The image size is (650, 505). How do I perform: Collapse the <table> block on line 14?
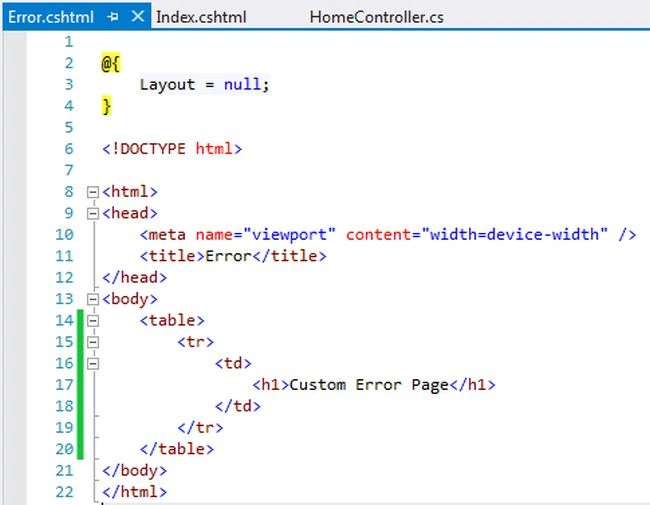[92, 320]
